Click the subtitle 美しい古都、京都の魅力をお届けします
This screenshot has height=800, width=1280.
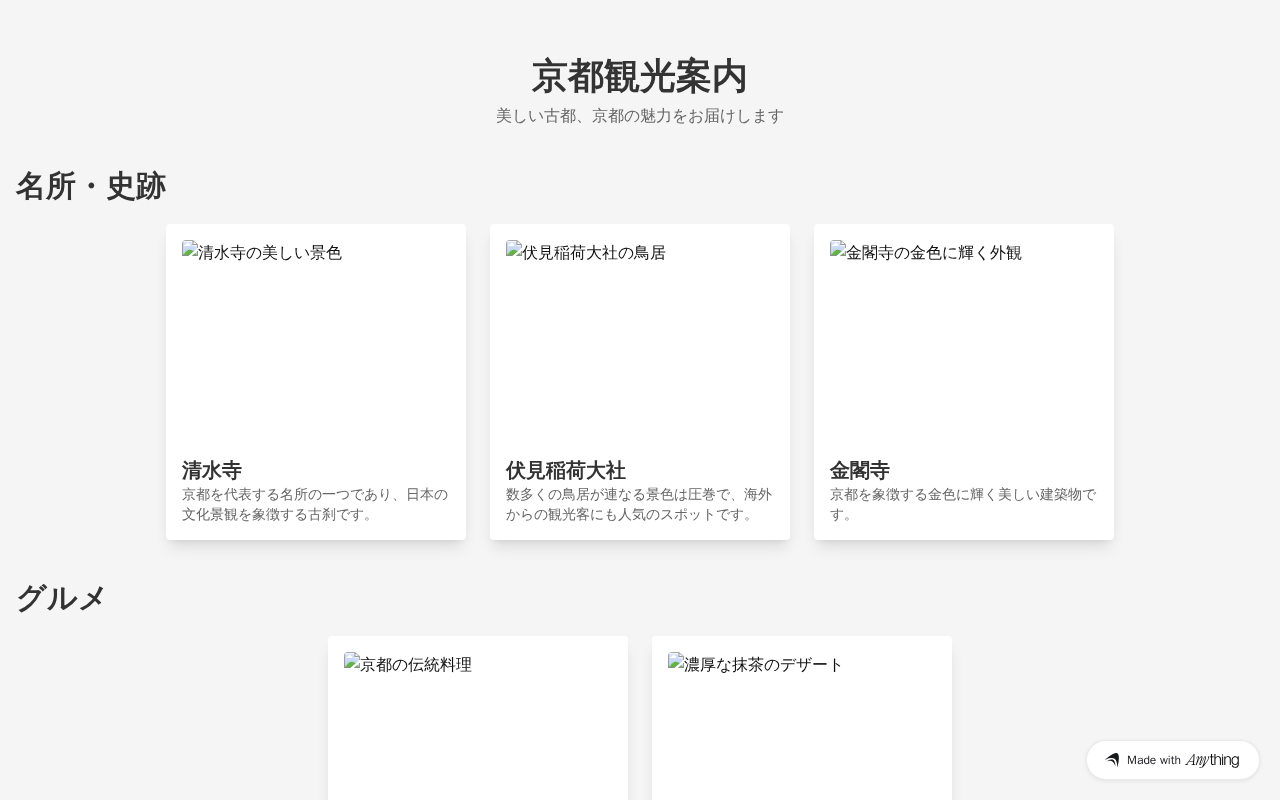[x=640, y=116]
